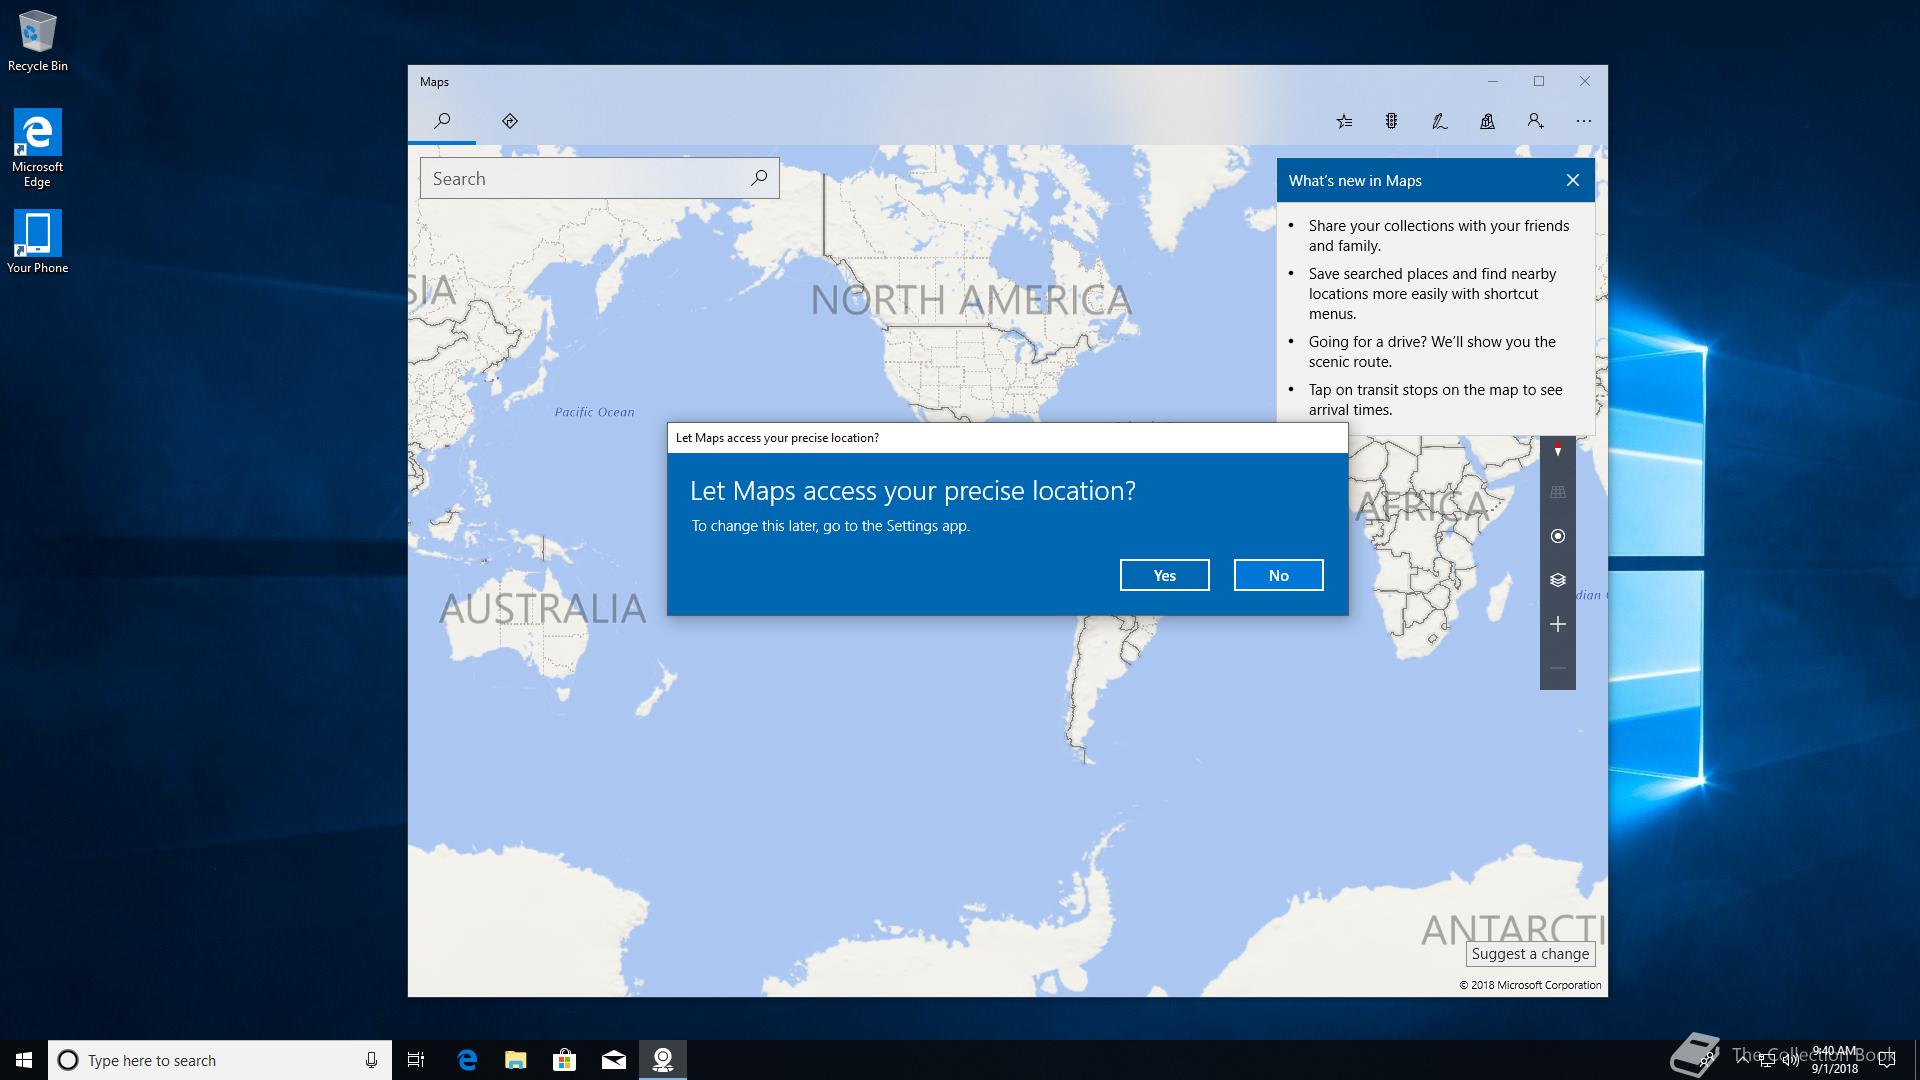Click "Going for a drive?" bullet text

pos(1432,352)
